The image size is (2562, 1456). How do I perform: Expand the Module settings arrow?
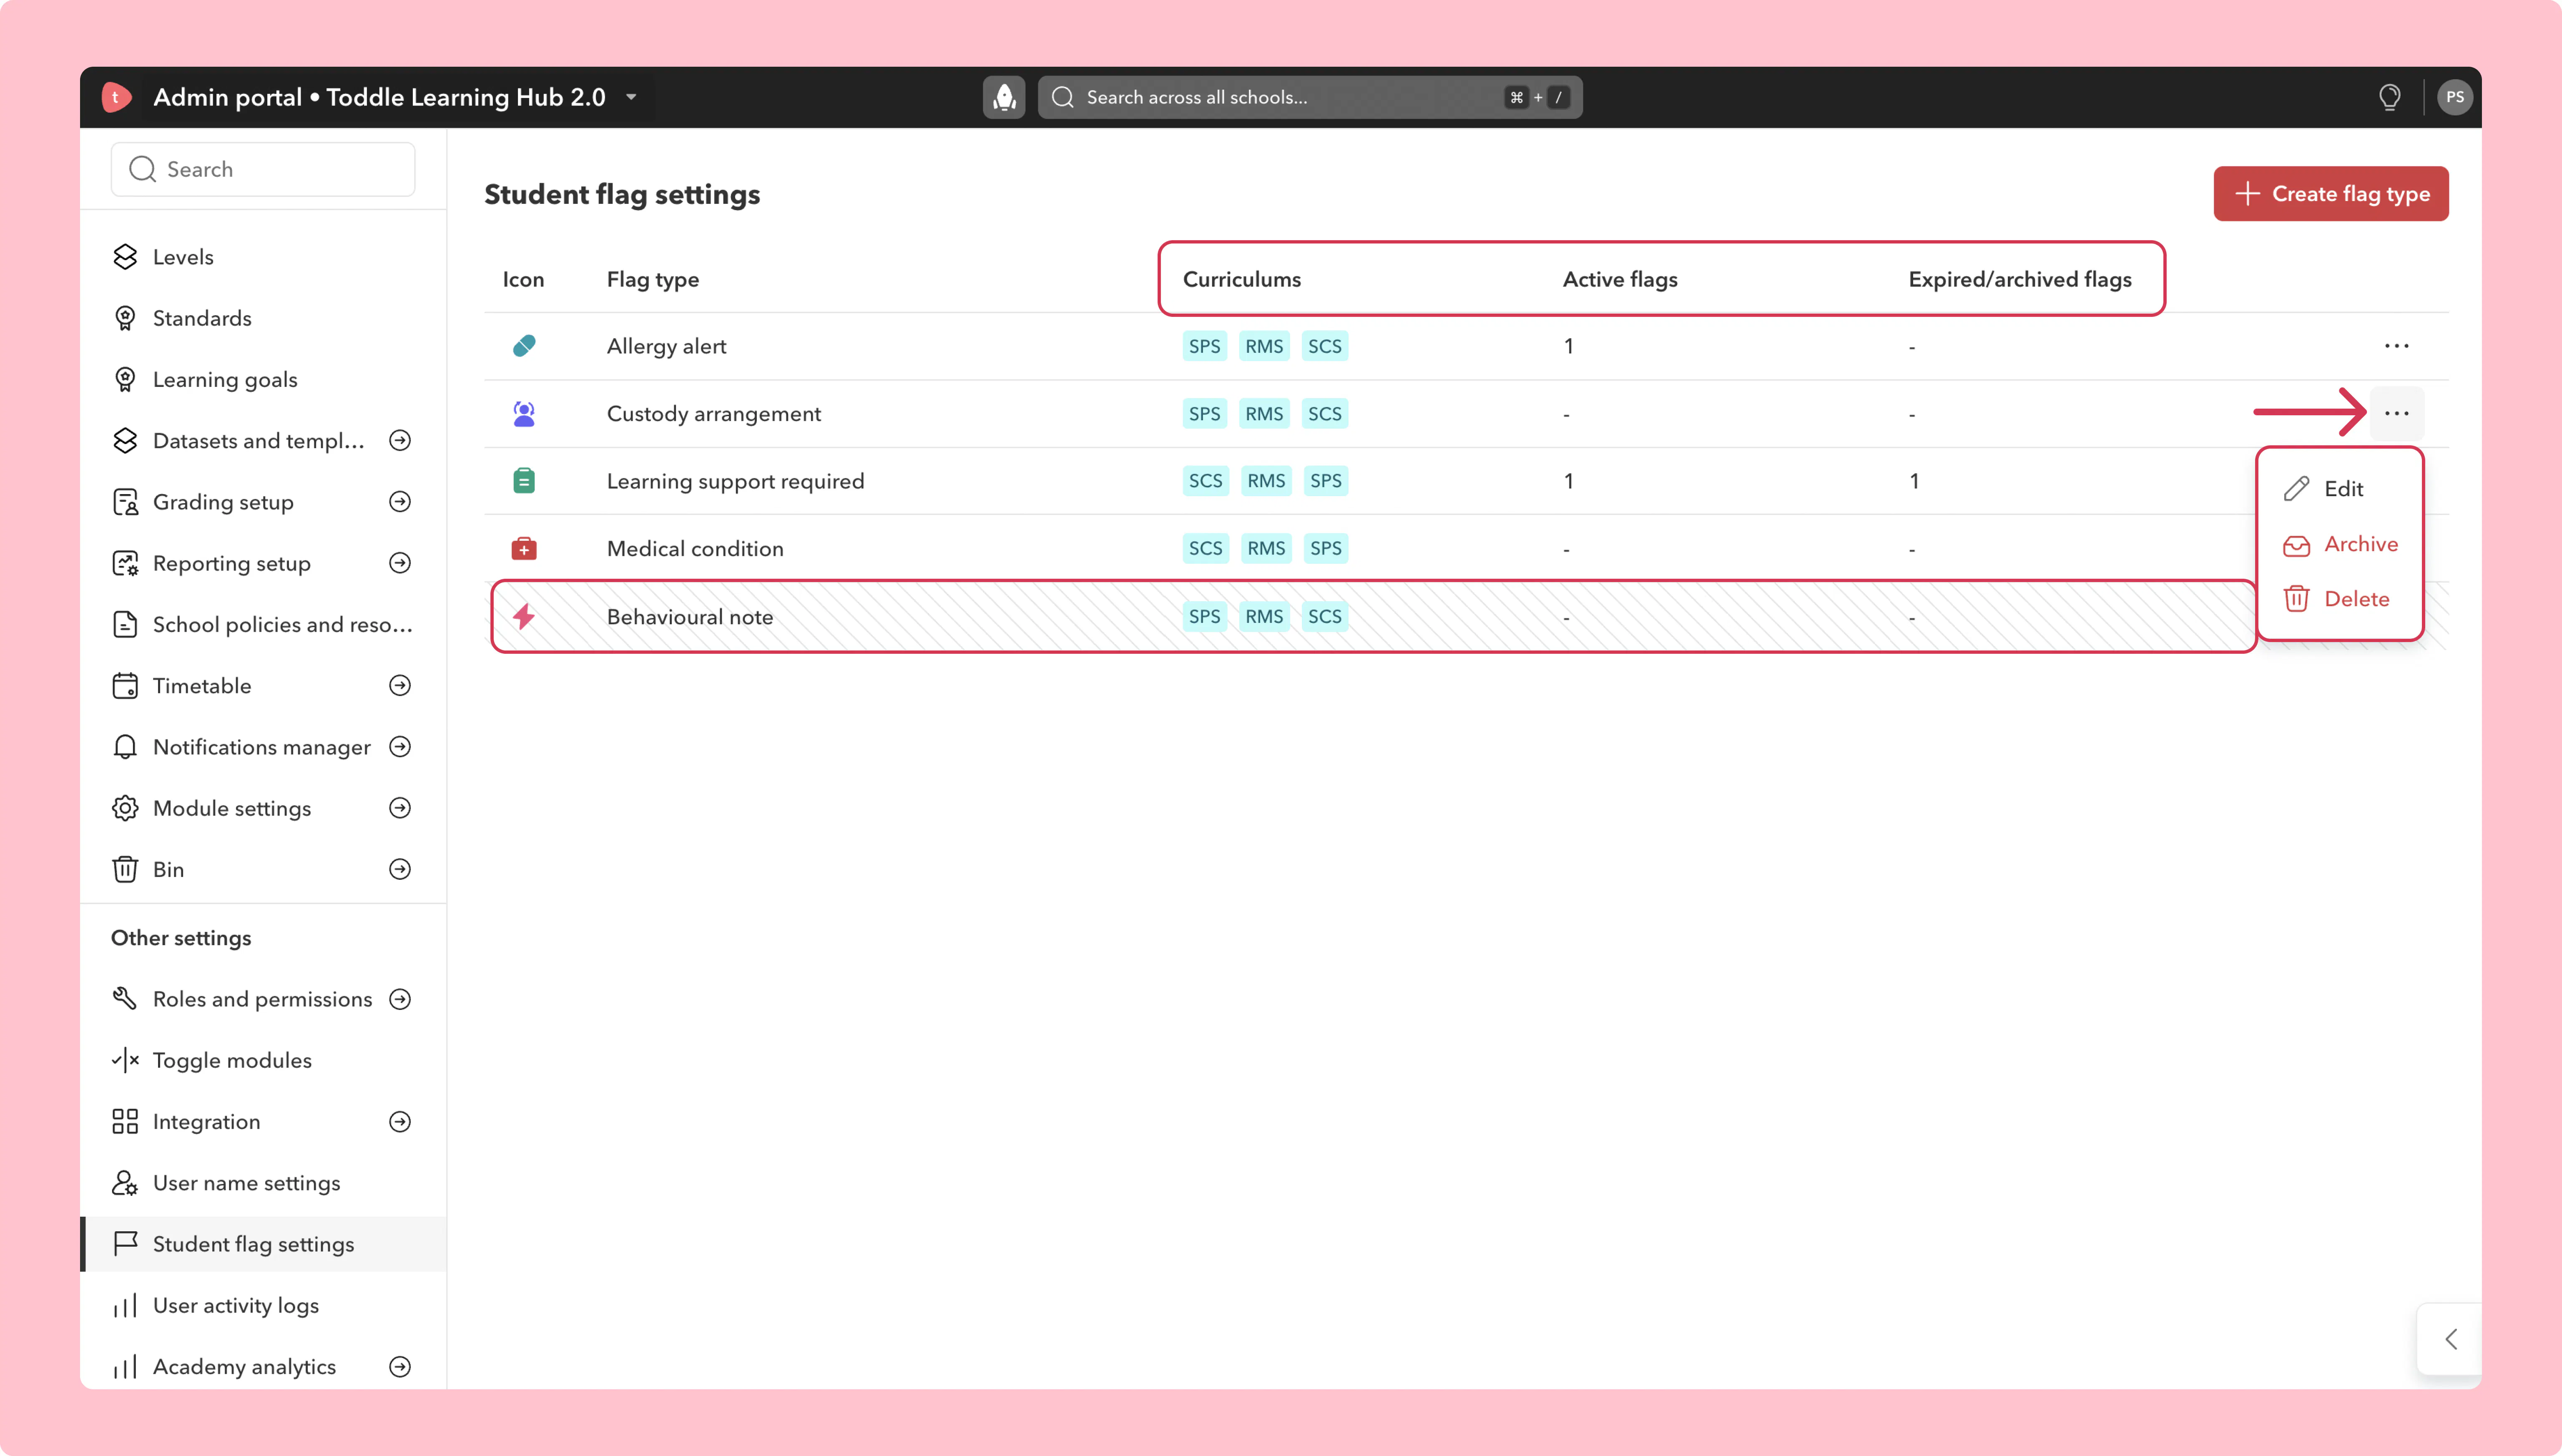[x=400, y=808]
